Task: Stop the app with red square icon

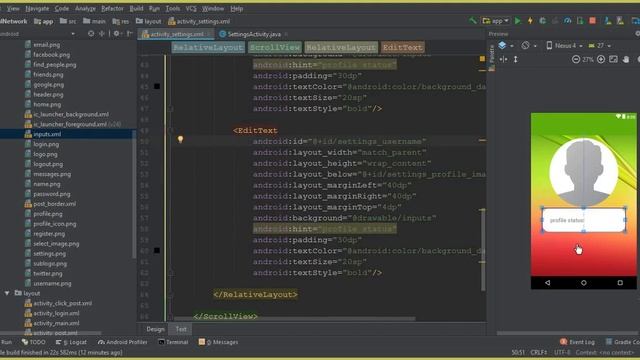Action: [593, 20]
